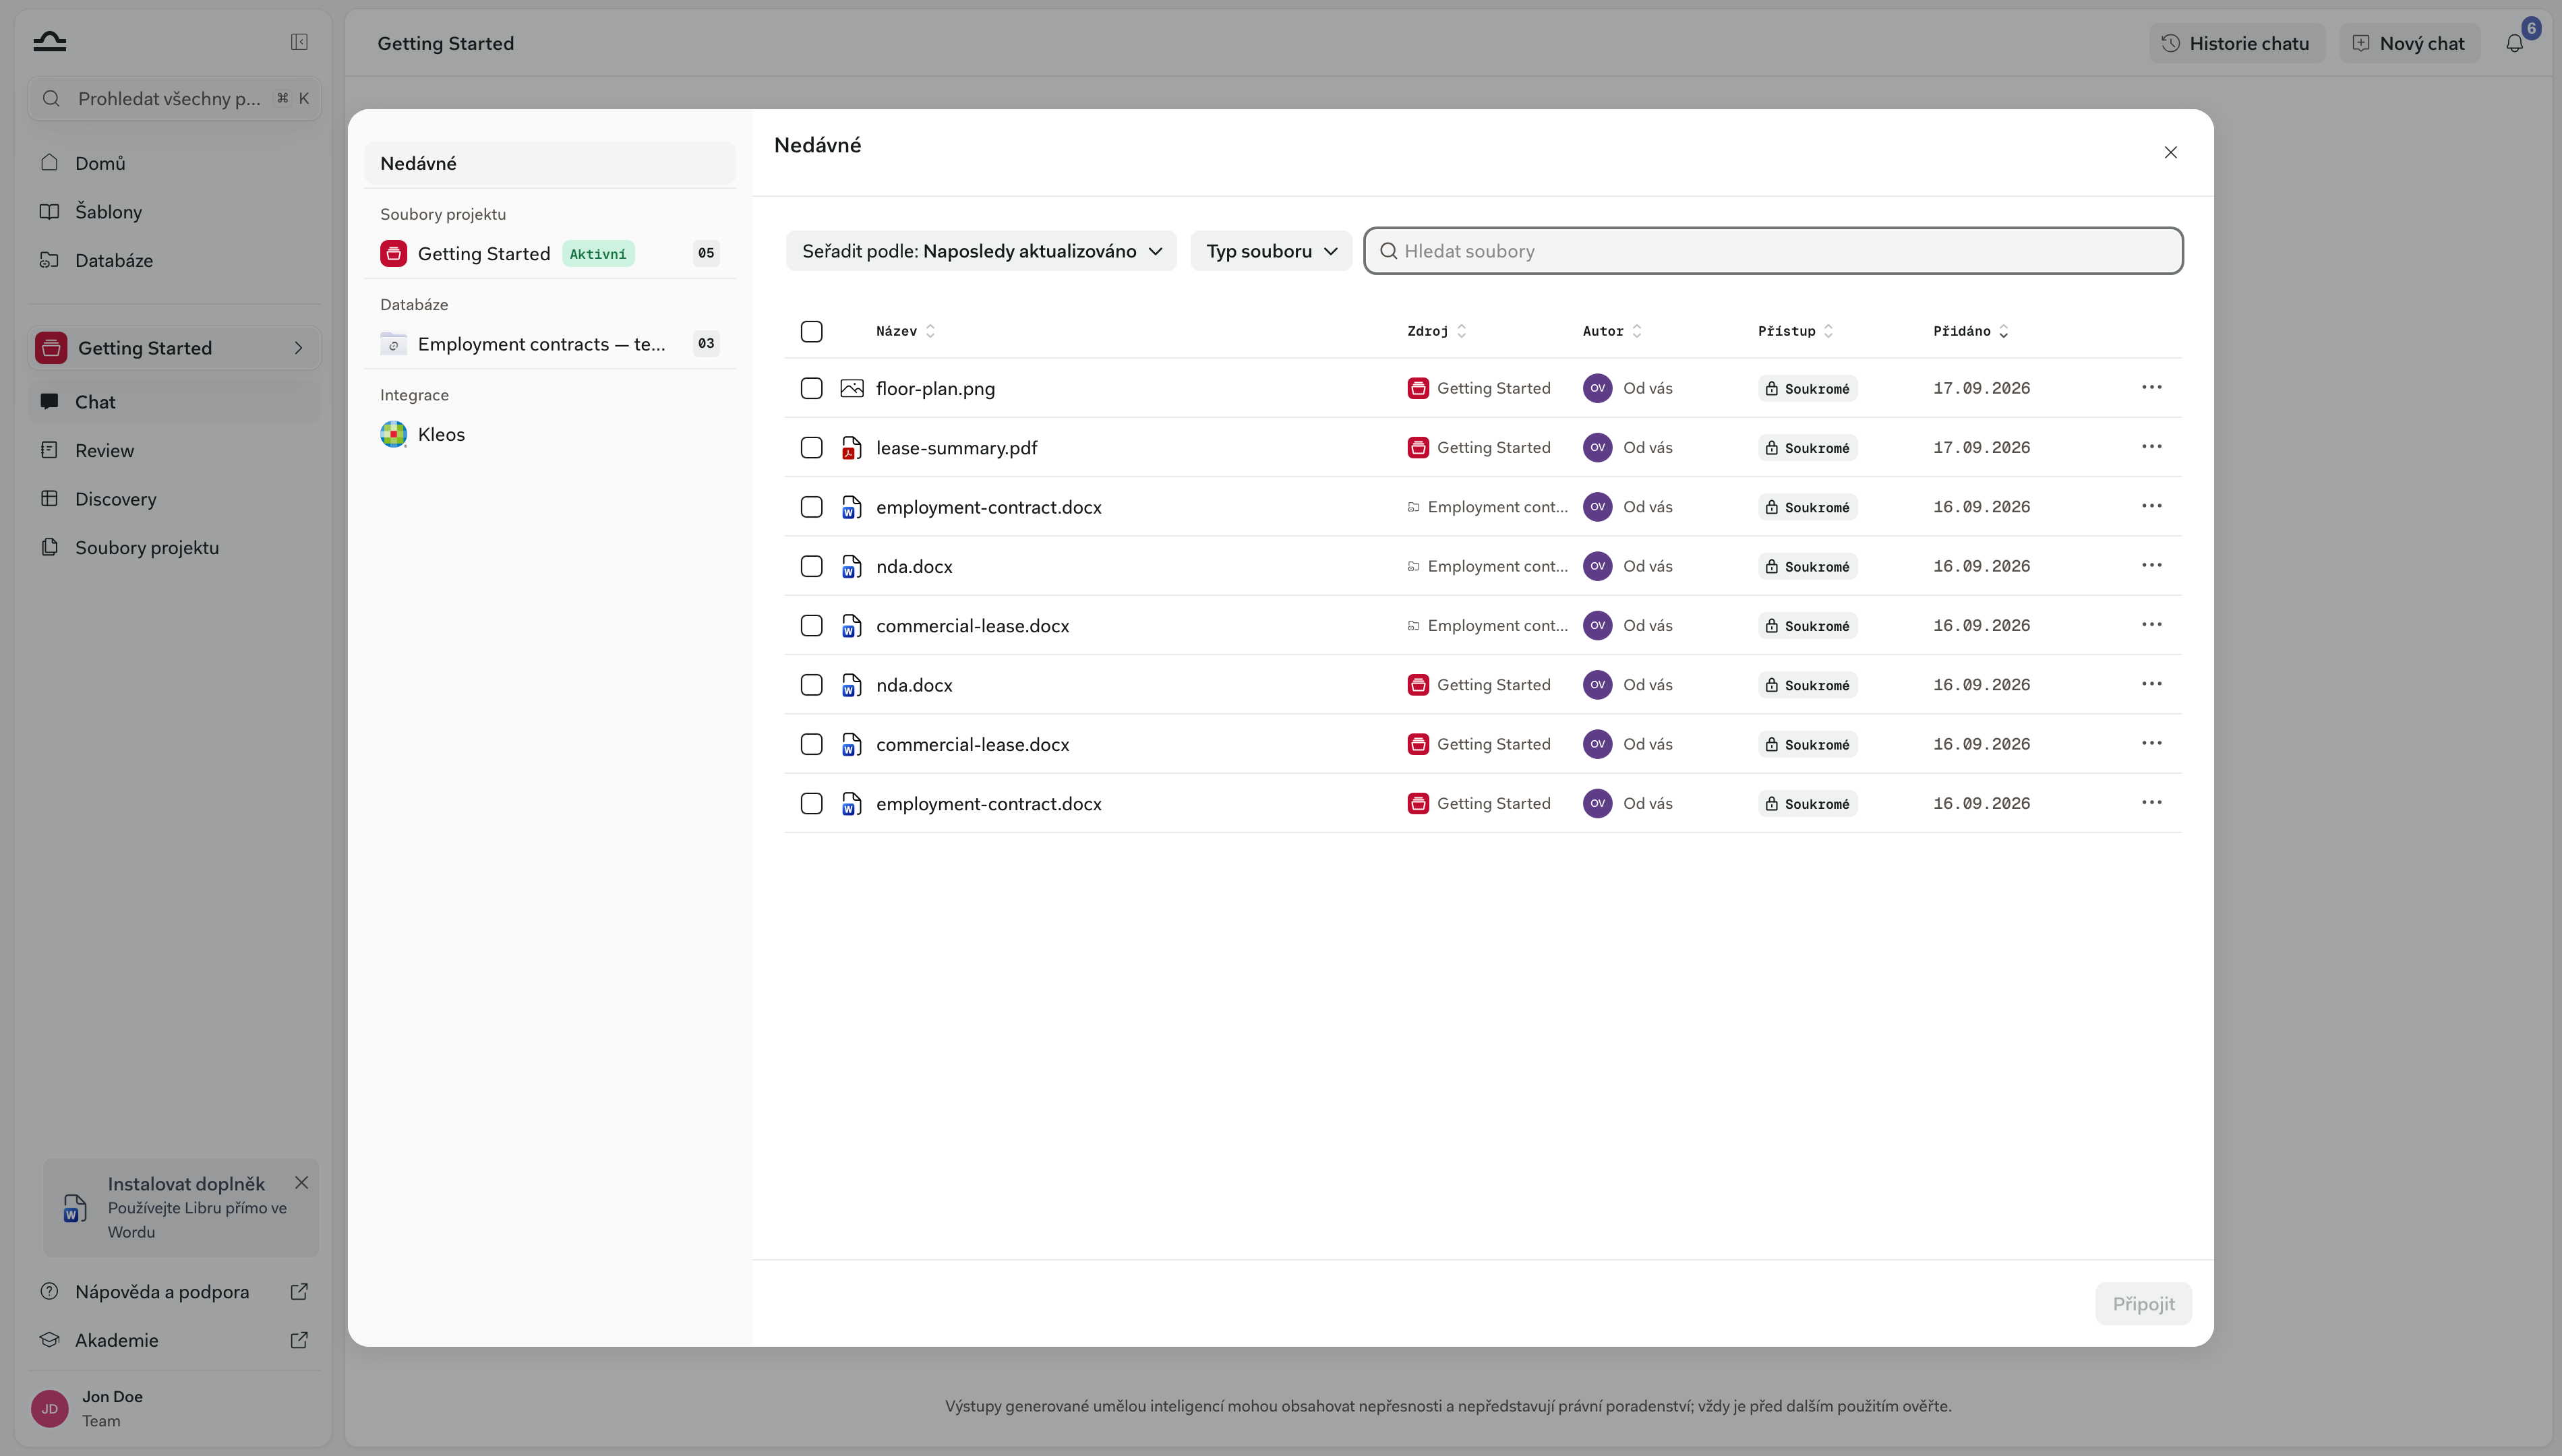Open row menu for Getting Started employment-contract.docx
2562x1456 pixels.
pyautogui.click(x=2152, y=802)
